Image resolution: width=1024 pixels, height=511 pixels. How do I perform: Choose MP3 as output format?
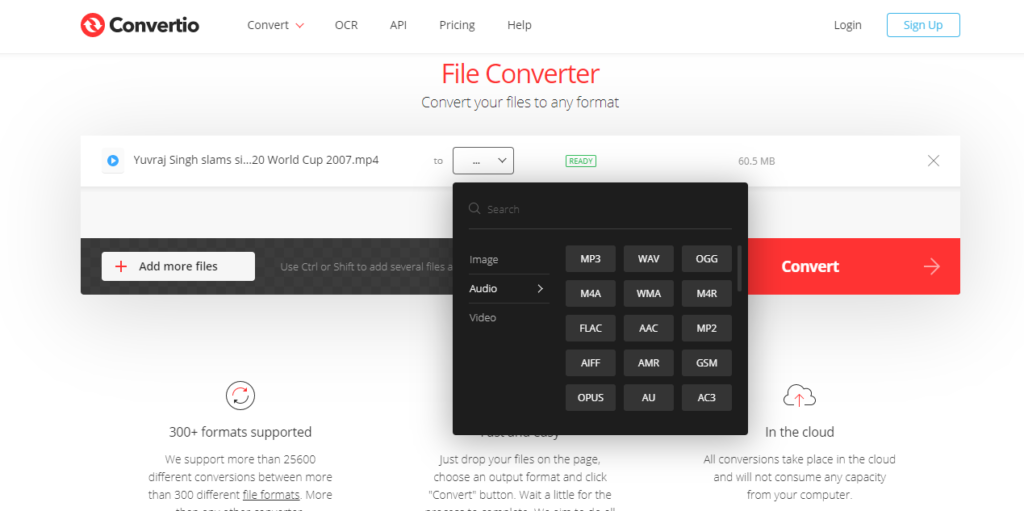point(590,259)
